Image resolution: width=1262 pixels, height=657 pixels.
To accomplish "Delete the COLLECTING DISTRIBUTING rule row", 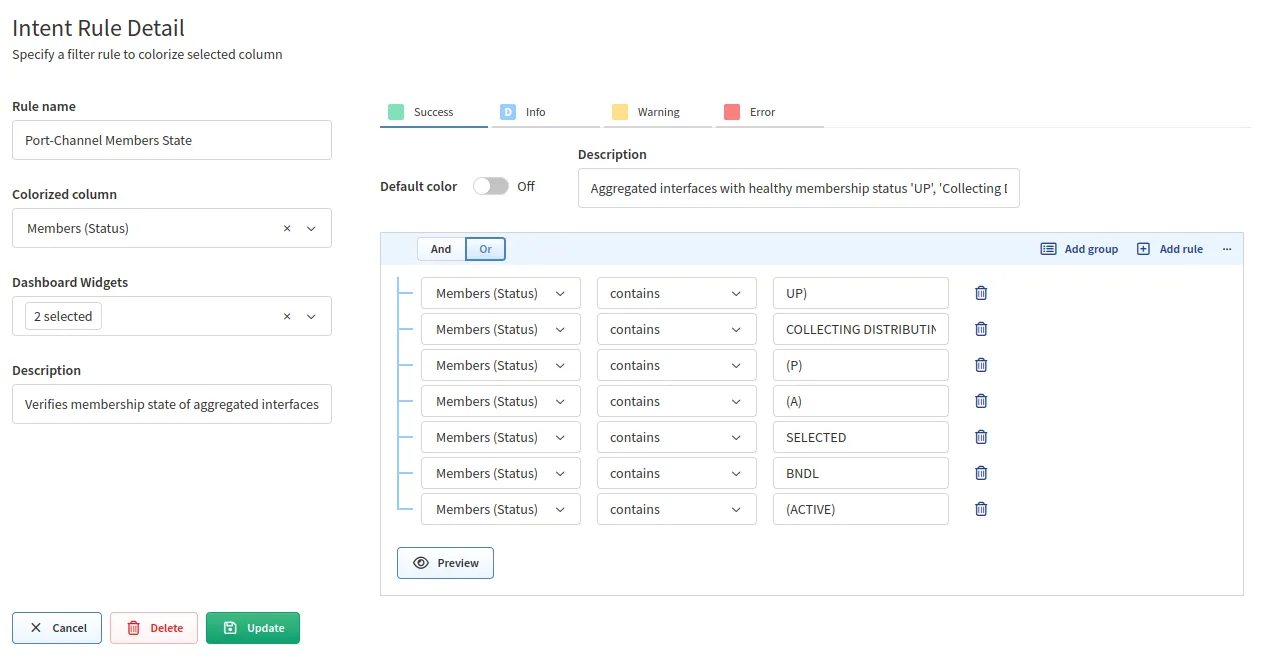I will pos(981,329).
